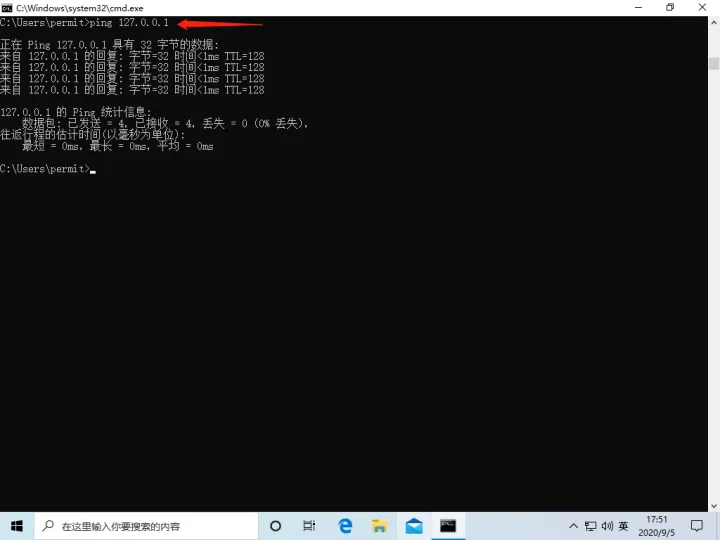Viewport: 720px width, 540px height.
Task: Click '127.0.0.1 的 Ping 统计信息' line
Action: click(x=75, y=112)
